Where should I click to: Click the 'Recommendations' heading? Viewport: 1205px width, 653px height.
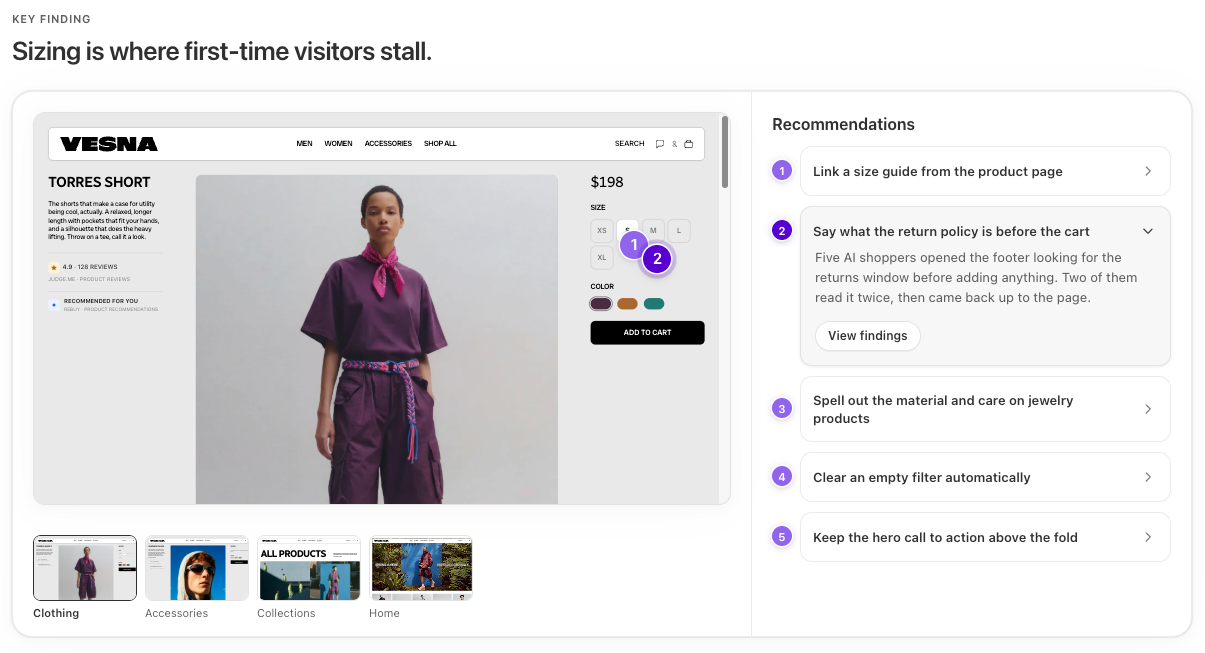point(843,124)
